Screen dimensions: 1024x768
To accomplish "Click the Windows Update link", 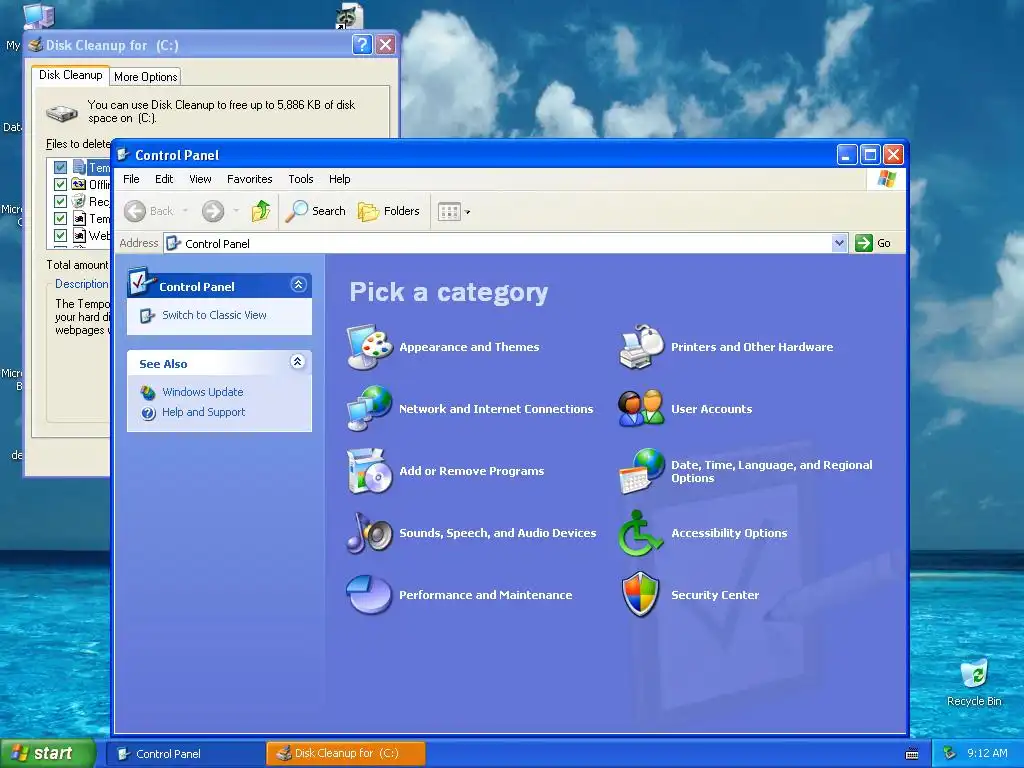I will (202, 392).
